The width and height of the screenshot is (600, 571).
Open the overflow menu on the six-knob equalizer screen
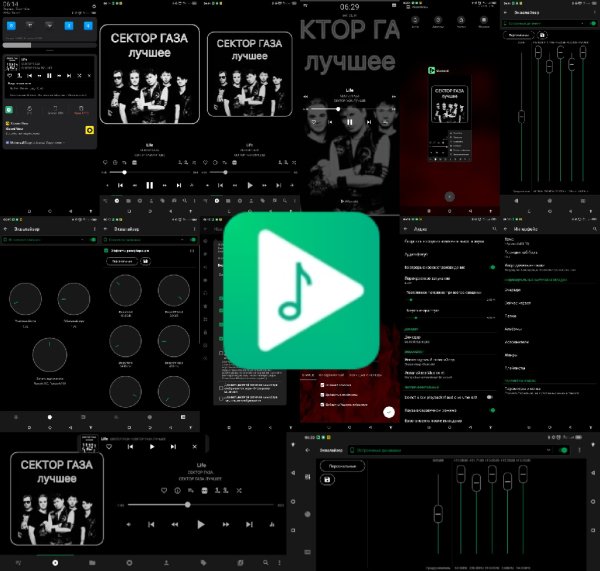pos(194,229)
